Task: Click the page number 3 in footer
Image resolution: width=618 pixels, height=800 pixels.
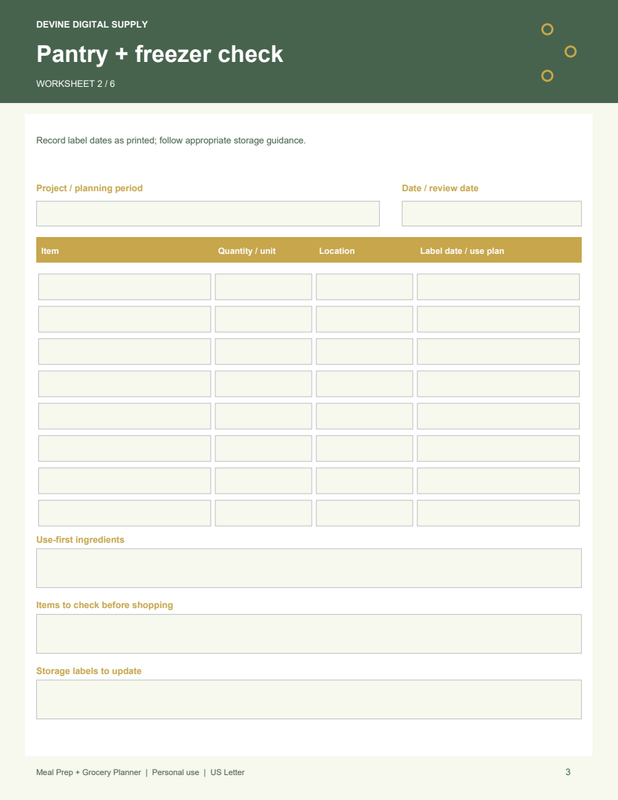Action: [568, 772]
